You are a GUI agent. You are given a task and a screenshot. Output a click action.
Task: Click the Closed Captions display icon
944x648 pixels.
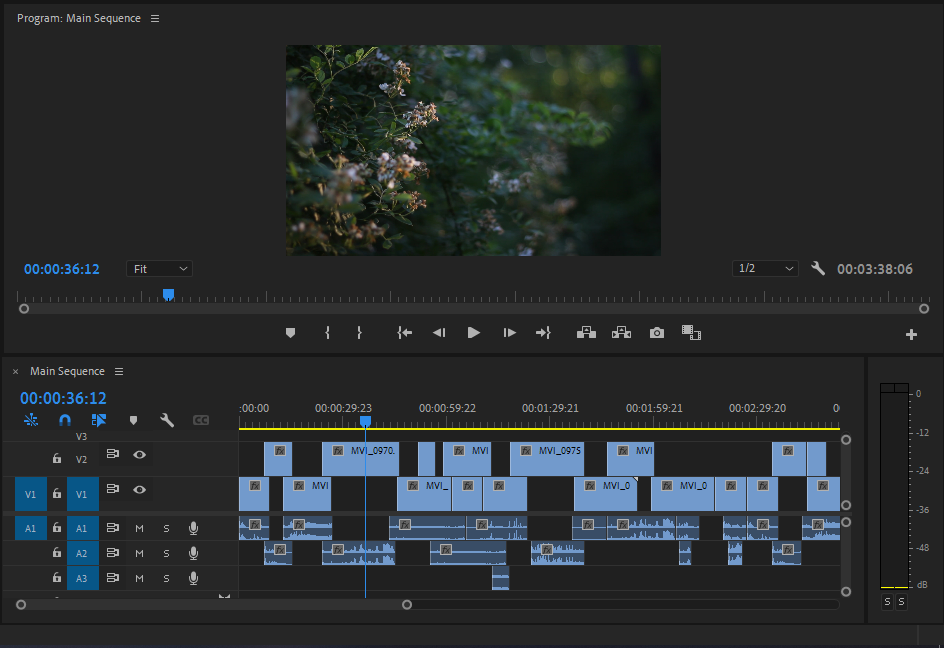(201, 420)
